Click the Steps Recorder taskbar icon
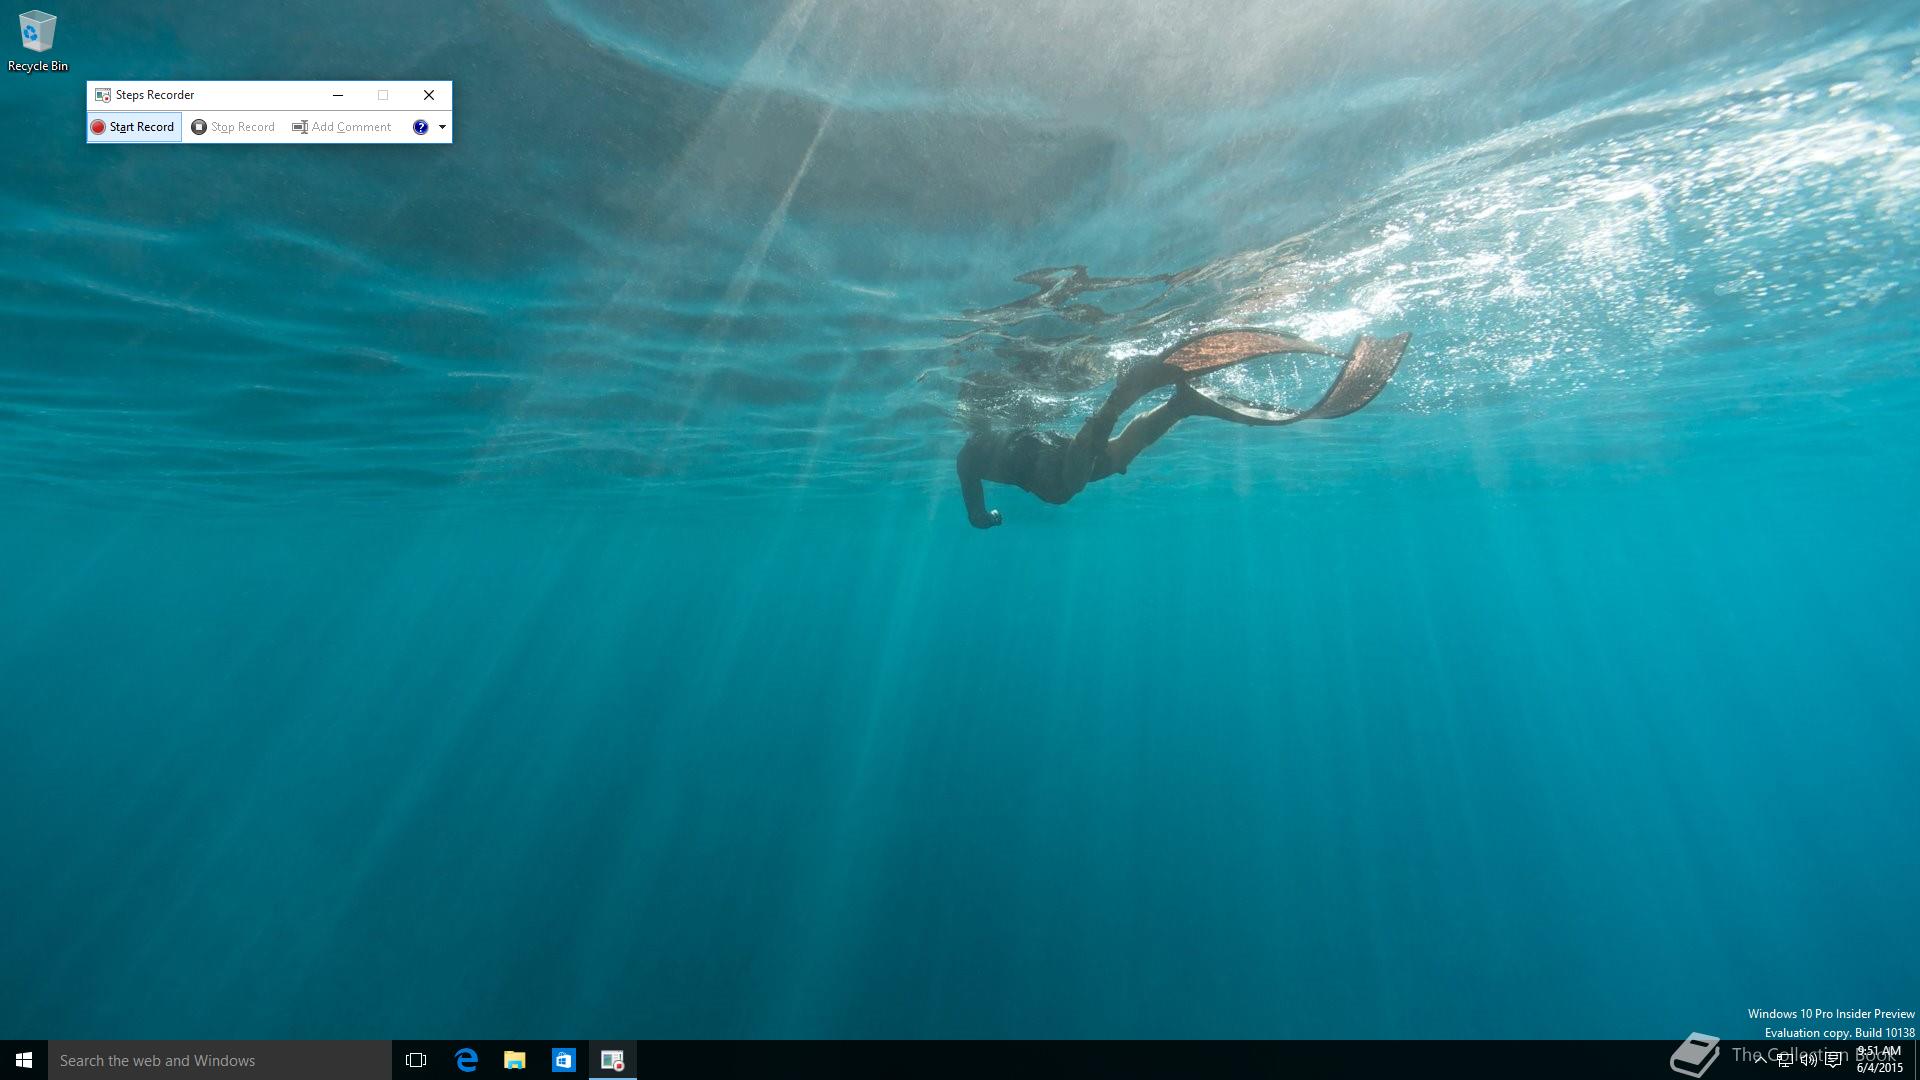This screenshot has height=1080, width=1920. pos(613,1060)
